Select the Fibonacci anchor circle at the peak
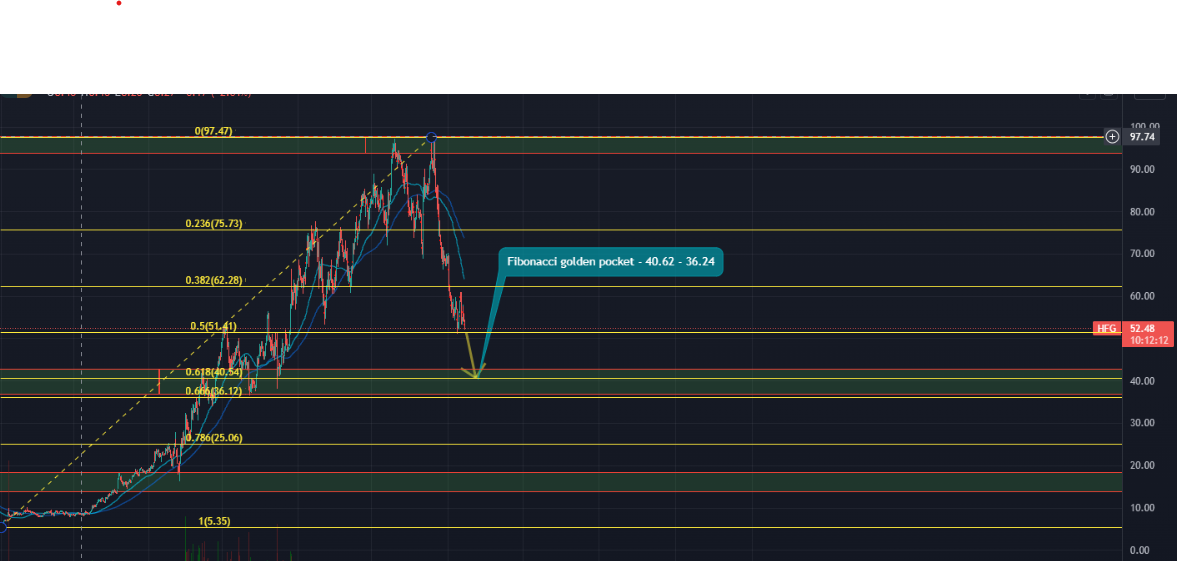Viewport: 1177px width, 561px height. tap(431, 137)
